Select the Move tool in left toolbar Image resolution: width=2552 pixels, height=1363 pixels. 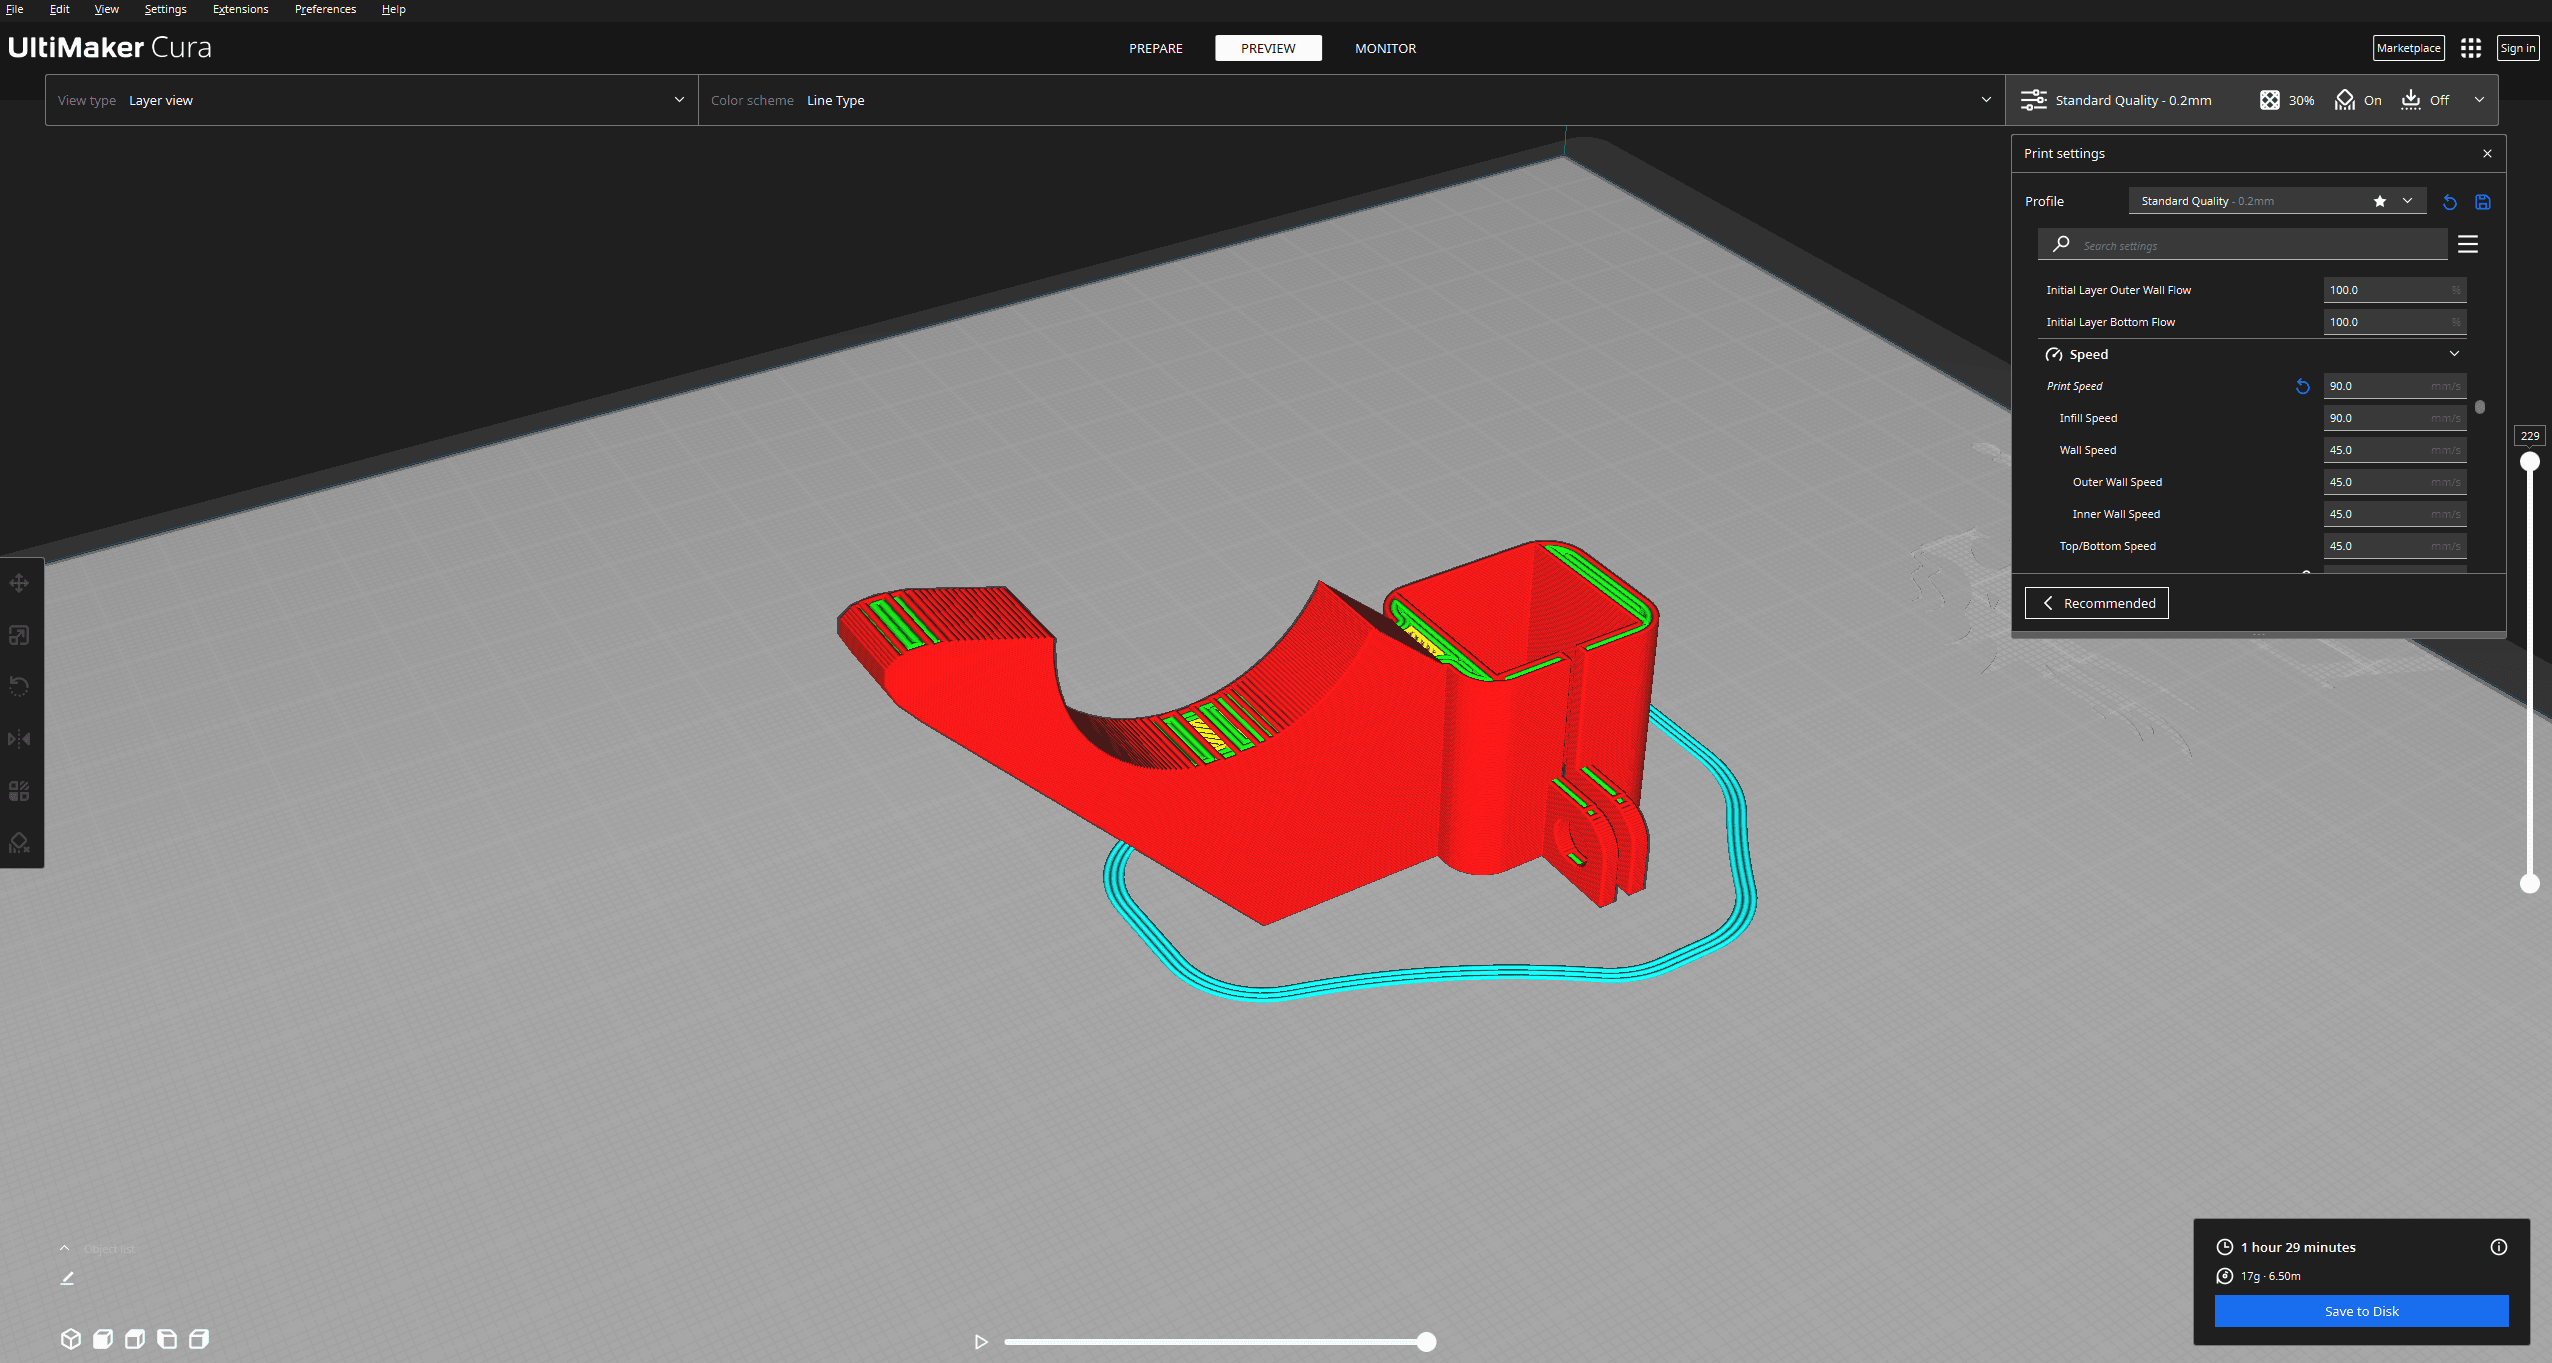tap(19, 583)
